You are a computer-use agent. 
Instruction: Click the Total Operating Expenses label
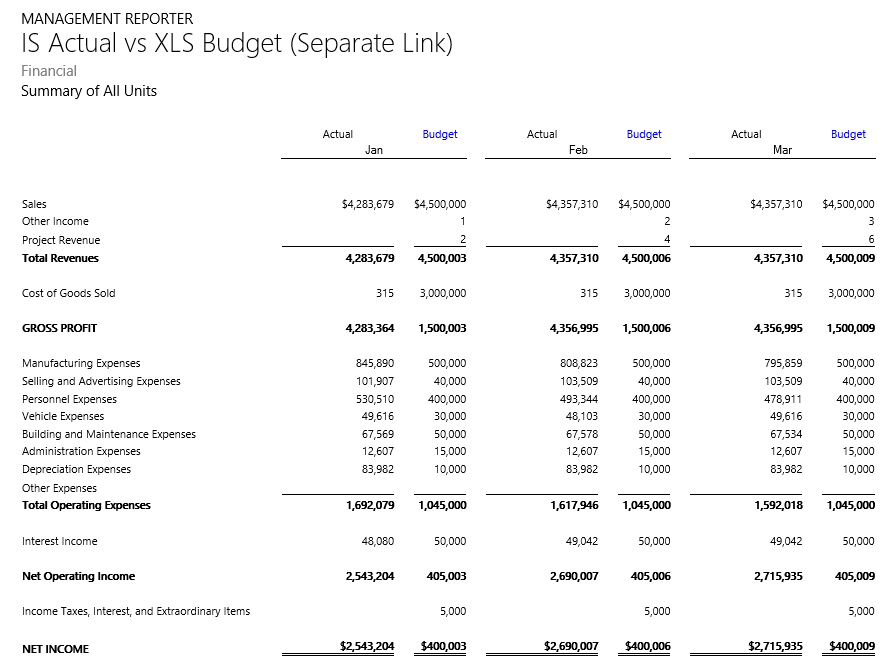click(86, 505)
